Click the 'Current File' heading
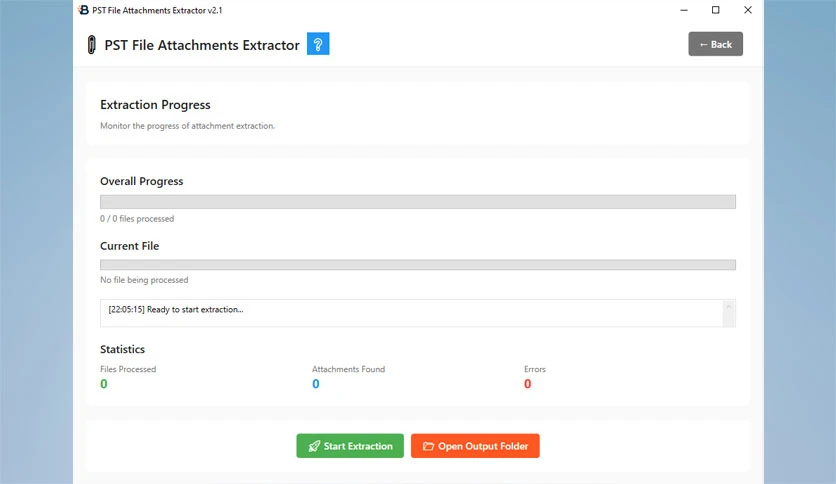836x484 pixels. click(x=130, y=246)
